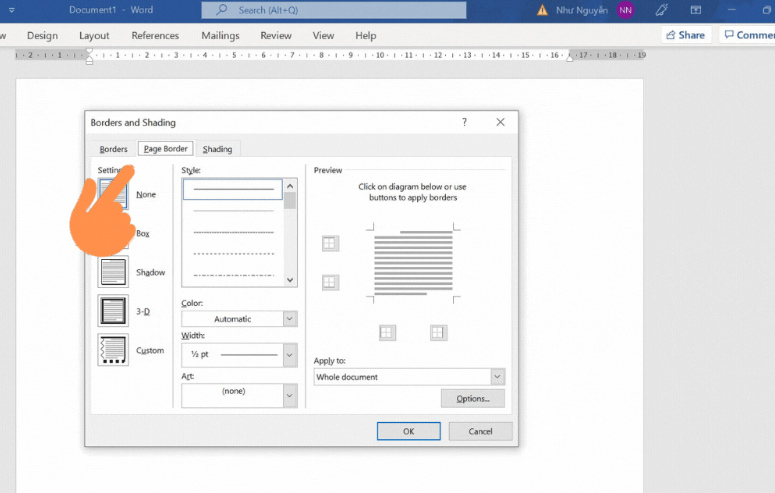
Task: Click the pen icon in title bar
Action: point(661,9)
